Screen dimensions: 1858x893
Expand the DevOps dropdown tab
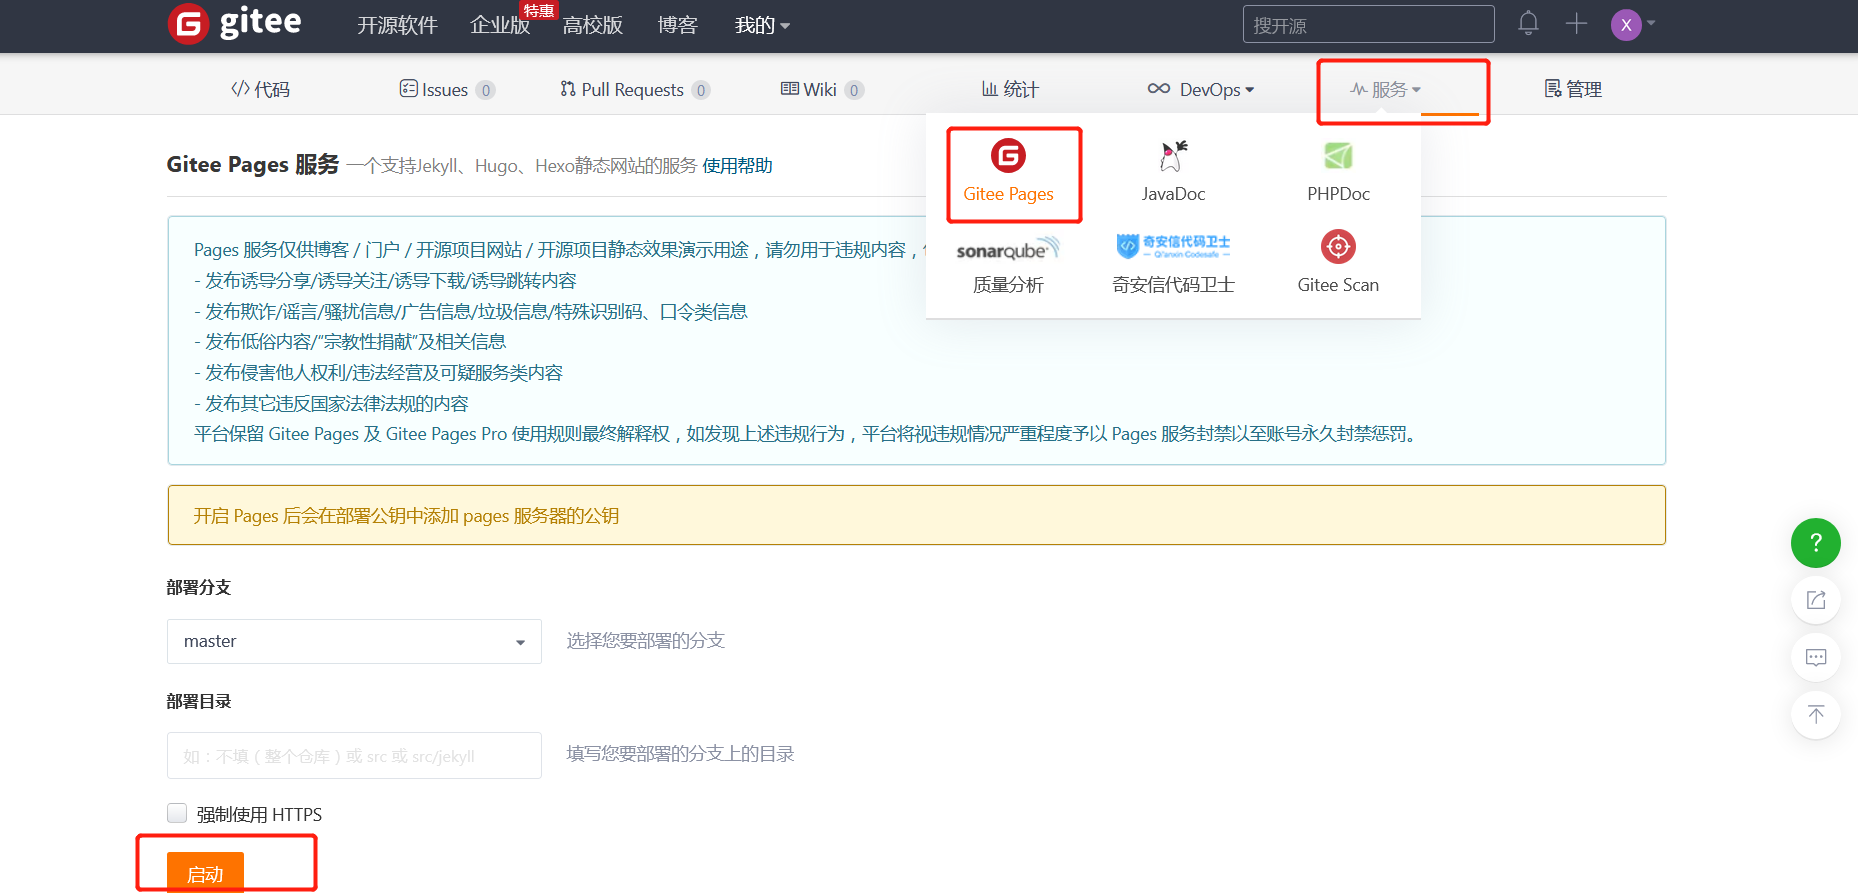pos(1201,89)
